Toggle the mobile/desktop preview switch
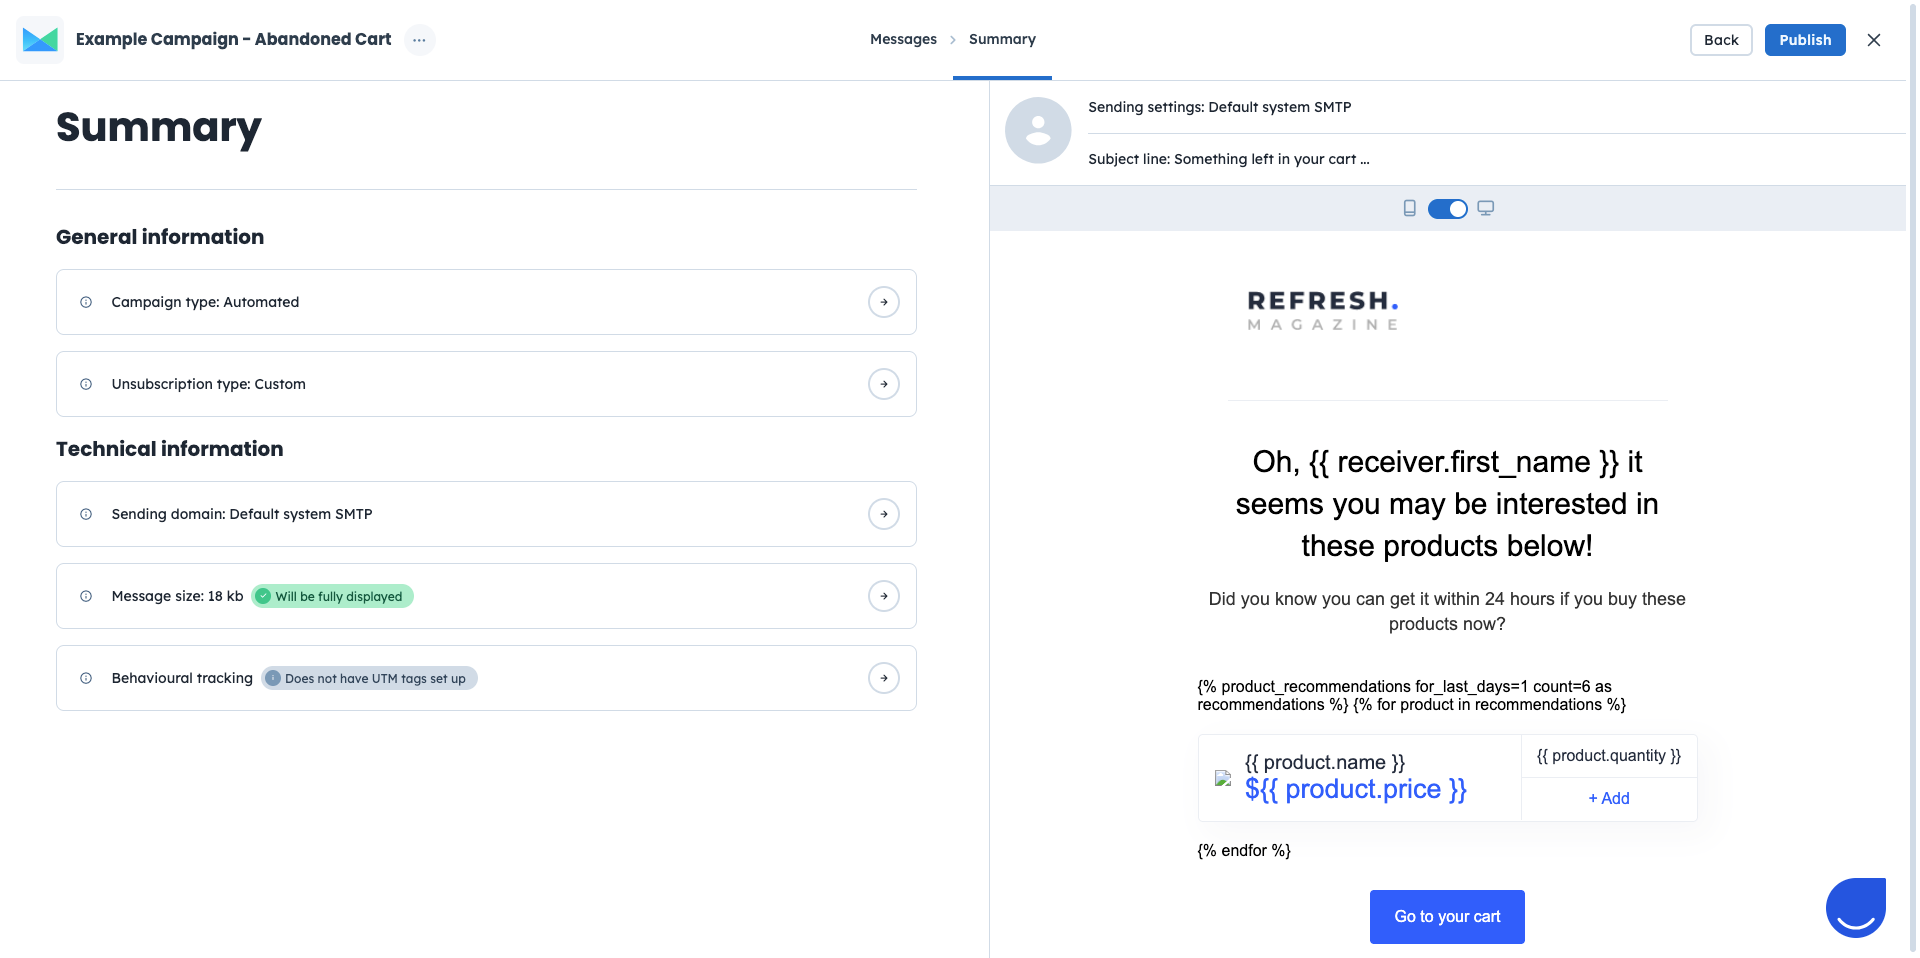1920x958 pixels. (x=1447, y=208)
